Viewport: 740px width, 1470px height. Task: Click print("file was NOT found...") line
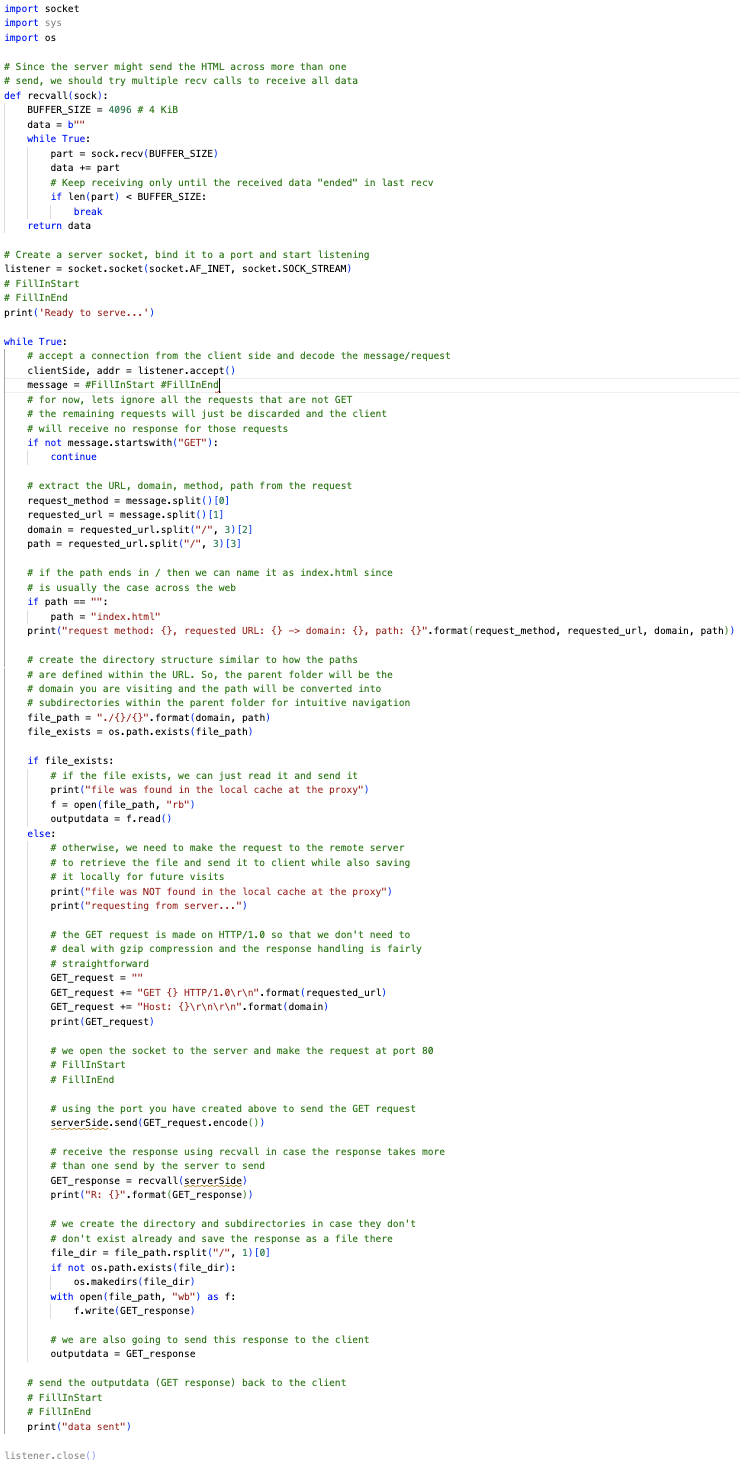221,891
